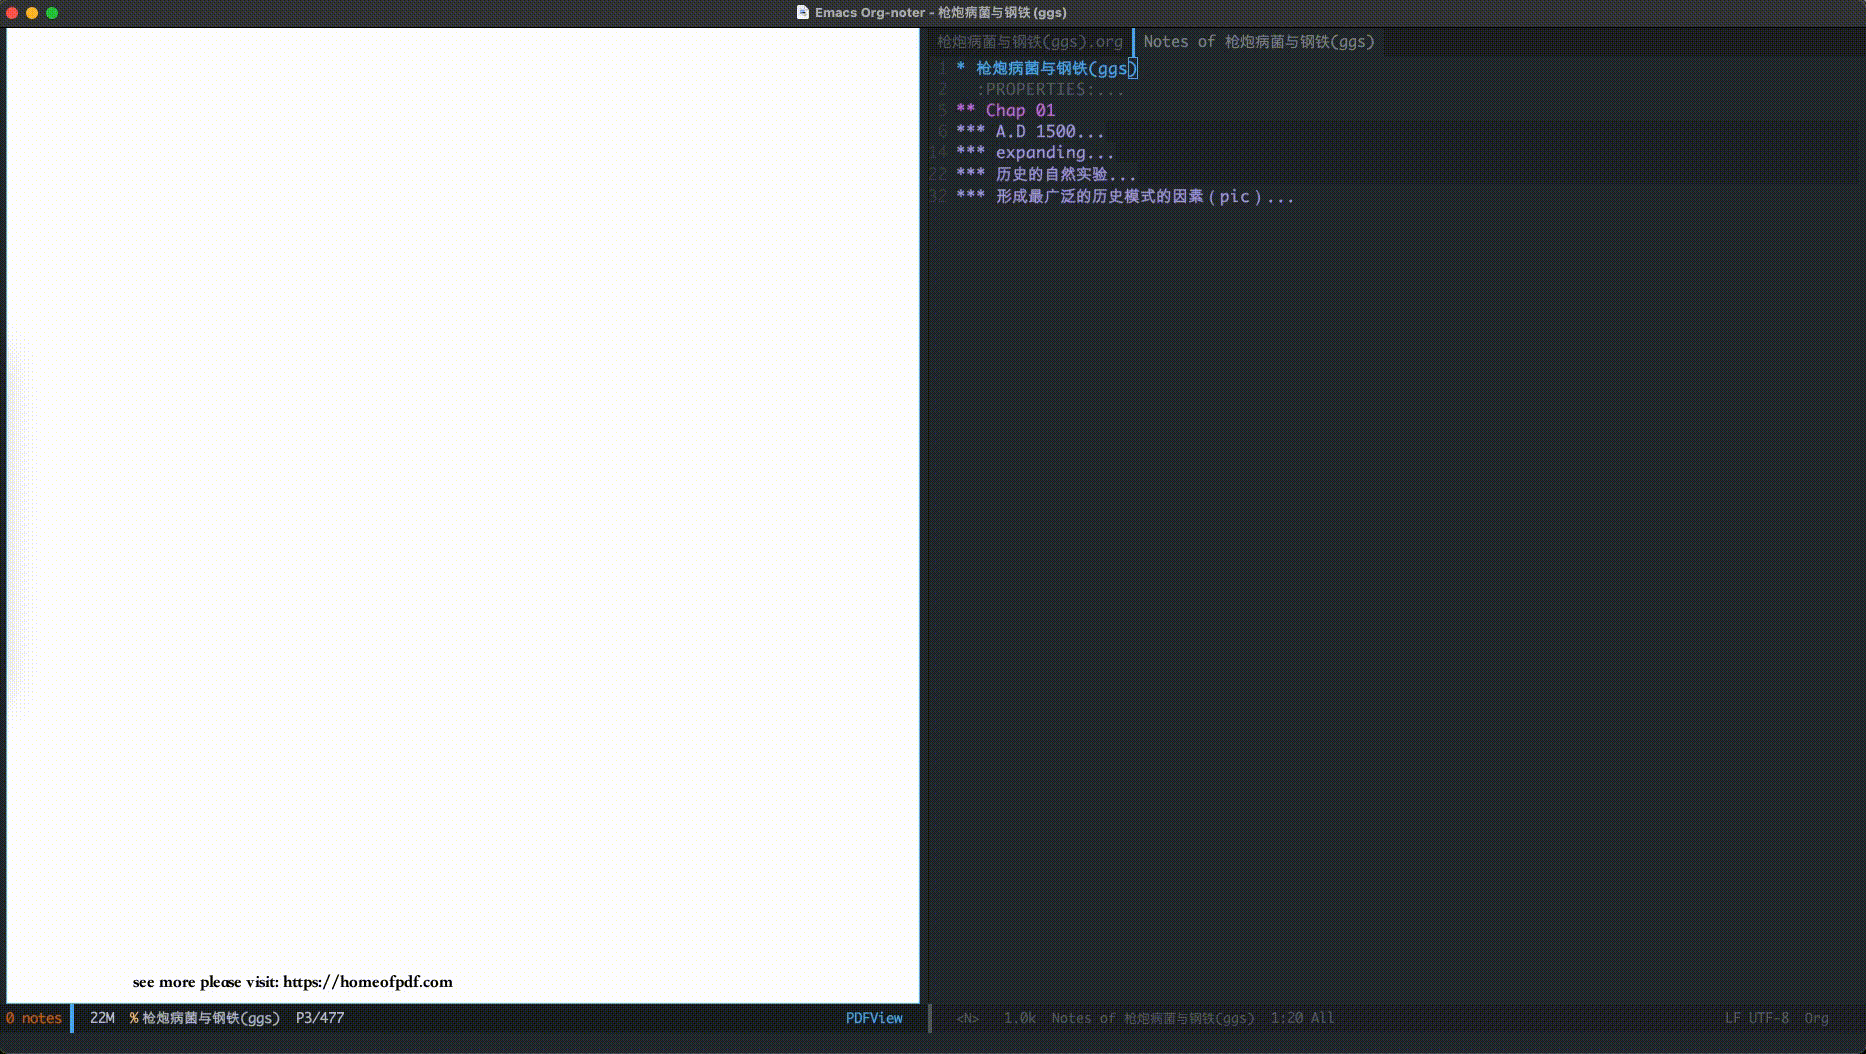Unfold the expanding heading
This screenshot has width=1866, height=1054.
pos(1053,153)
